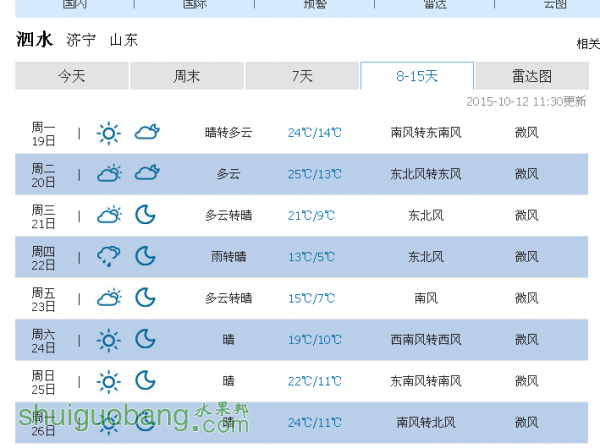The height and width of the screenshot is (448, 600).
Task: Click the temperature 24℃/11℃
Action: [315, 422]
